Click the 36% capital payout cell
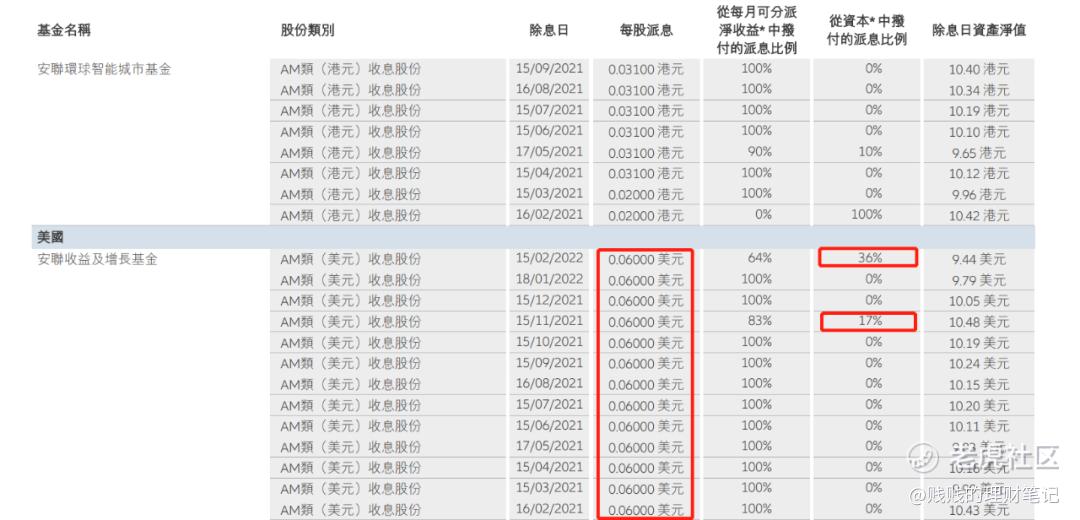 (x=869, y=258)
